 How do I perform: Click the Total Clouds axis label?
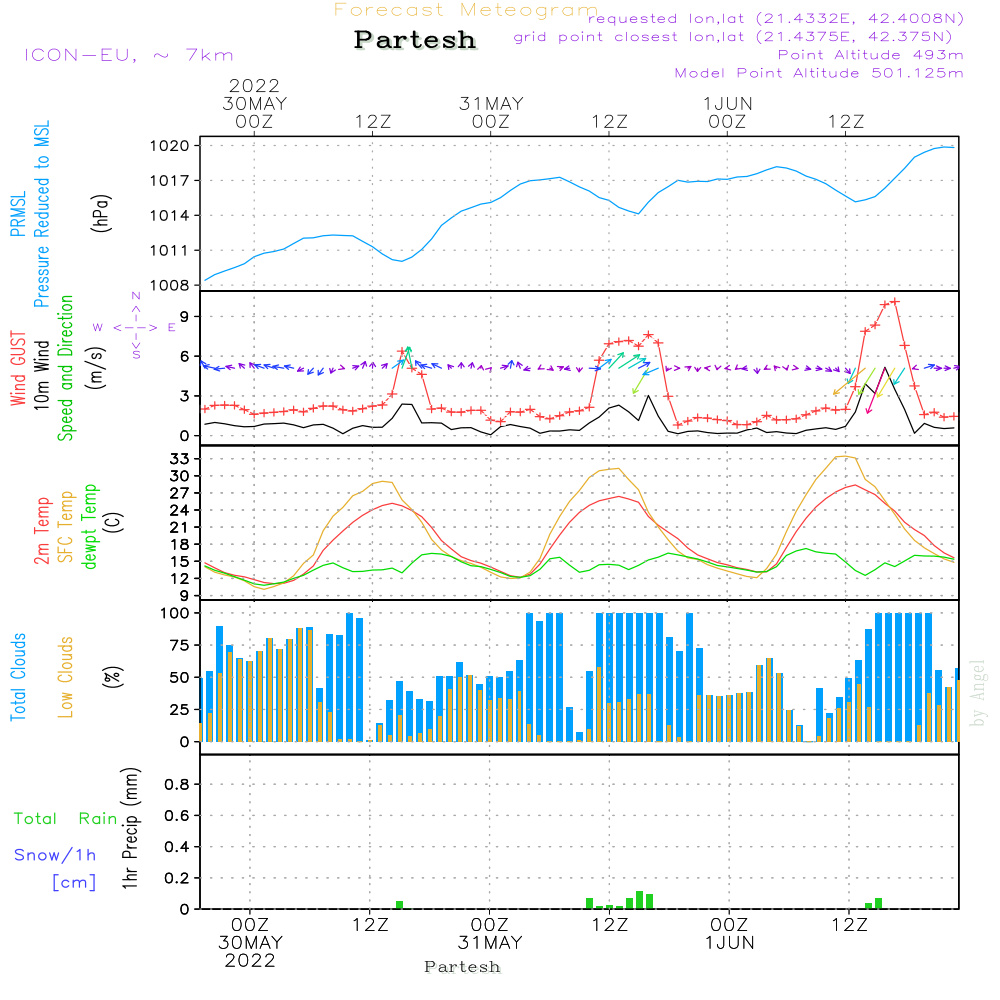pyautogui.click(x=18, y=677)
